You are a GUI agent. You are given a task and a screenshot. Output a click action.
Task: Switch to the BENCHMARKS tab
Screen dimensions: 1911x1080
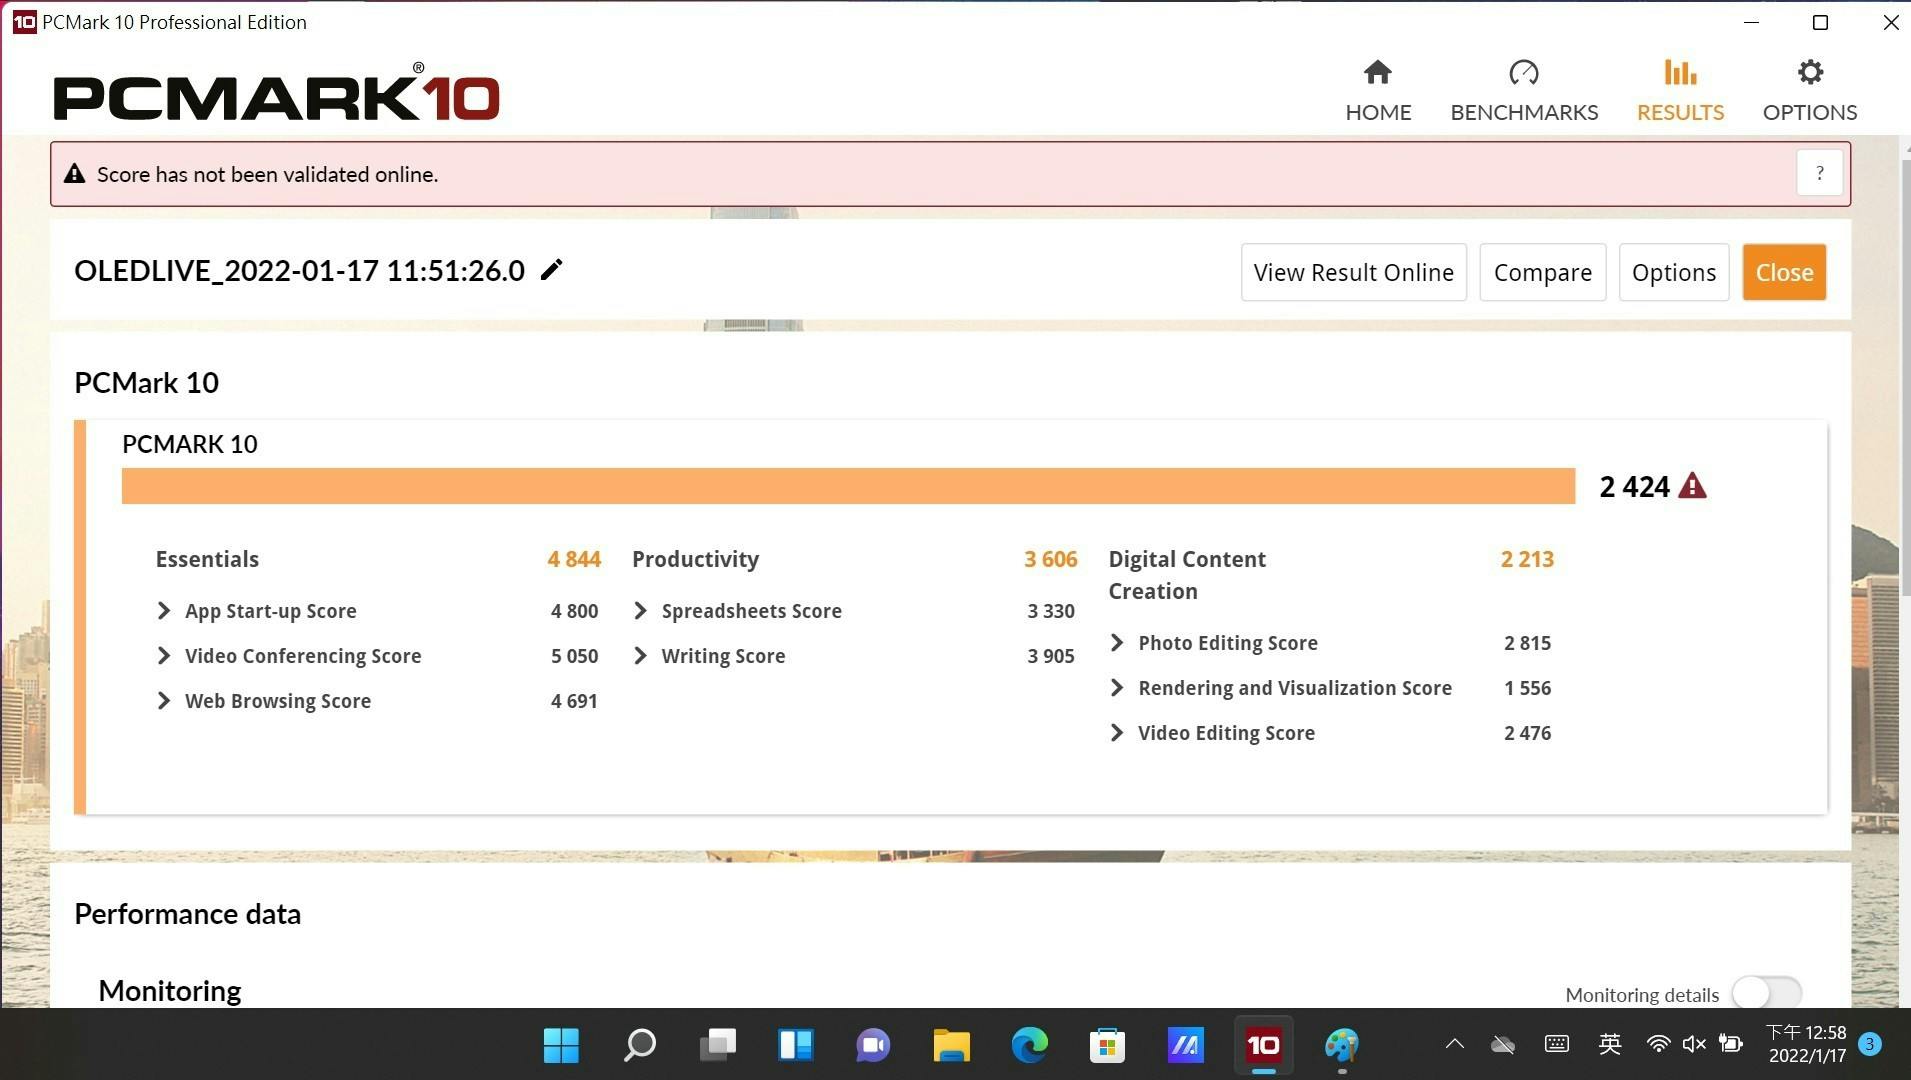tap(1524, 91)
